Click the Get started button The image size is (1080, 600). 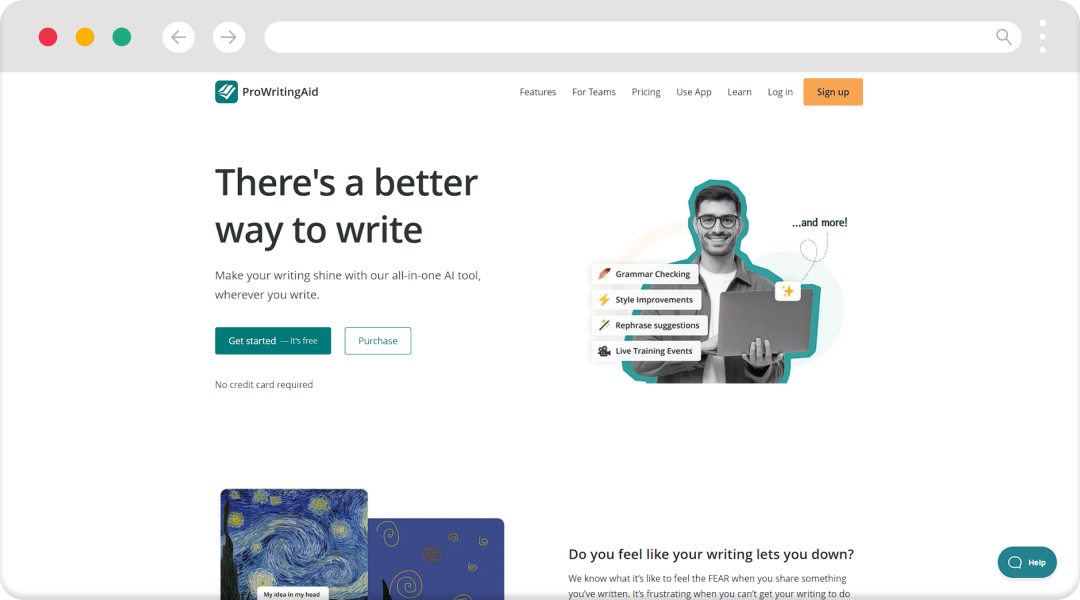pos(273,340)
